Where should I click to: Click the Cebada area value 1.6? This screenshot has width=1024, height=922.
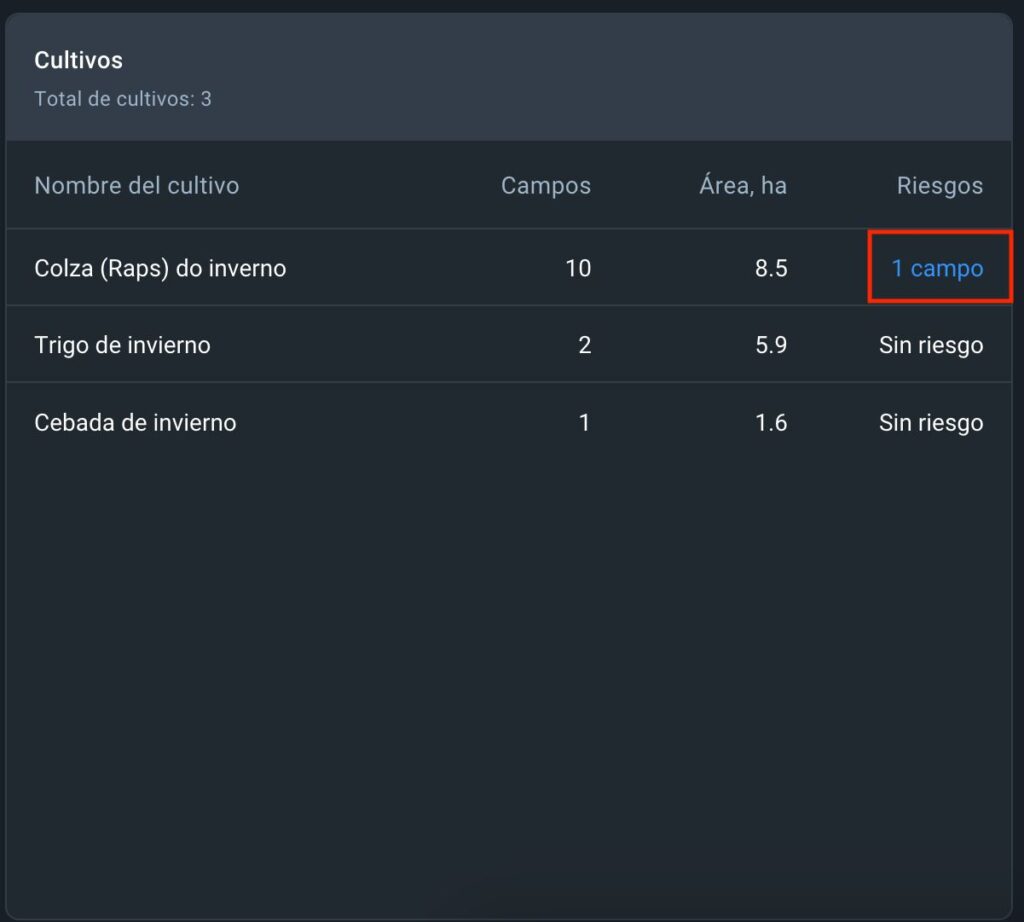pos(770,422)
